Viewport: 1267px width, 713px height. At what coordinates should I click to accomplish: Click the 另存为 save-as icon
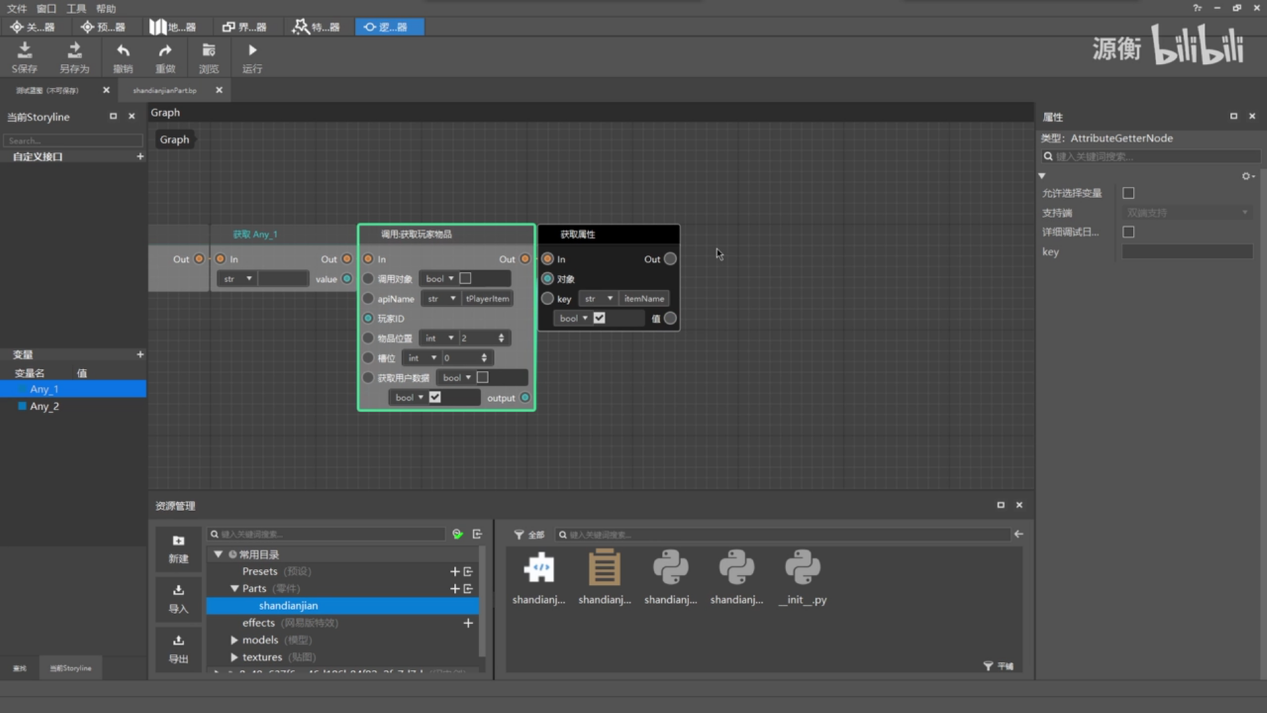74,51
